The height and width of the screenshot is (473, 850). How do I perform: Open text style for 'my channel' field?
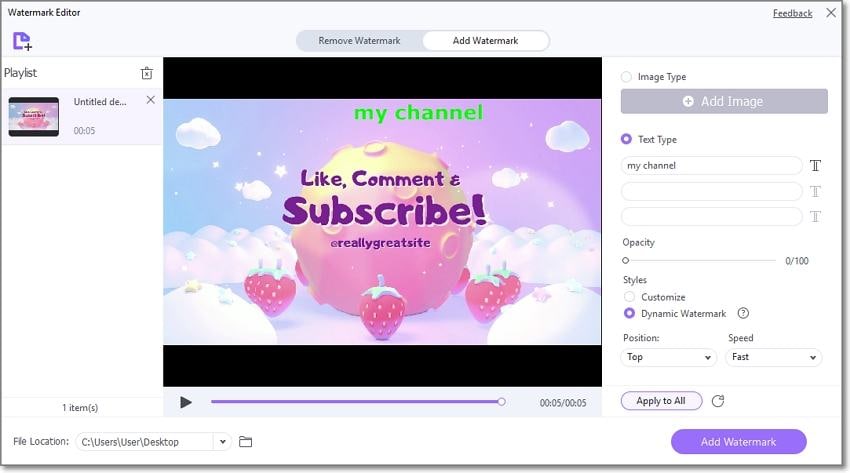pos(815,165)
